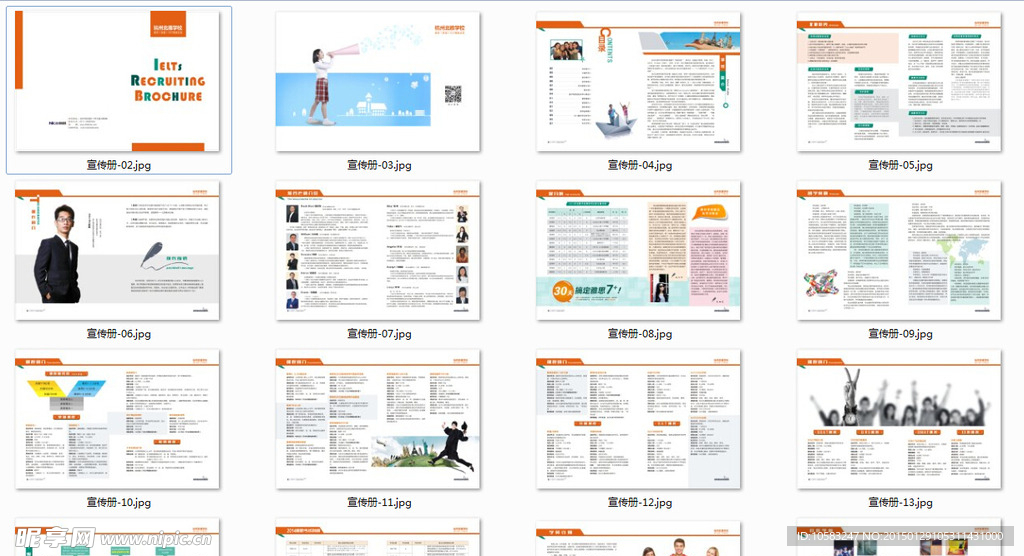
Task: Click the file name 宣传册-07.jpg
Action: click(379, 334)
